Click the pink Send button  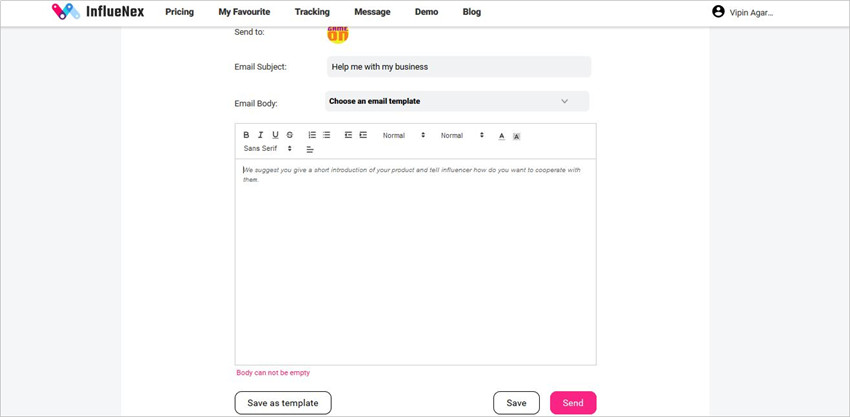click(x=573, y=403)
